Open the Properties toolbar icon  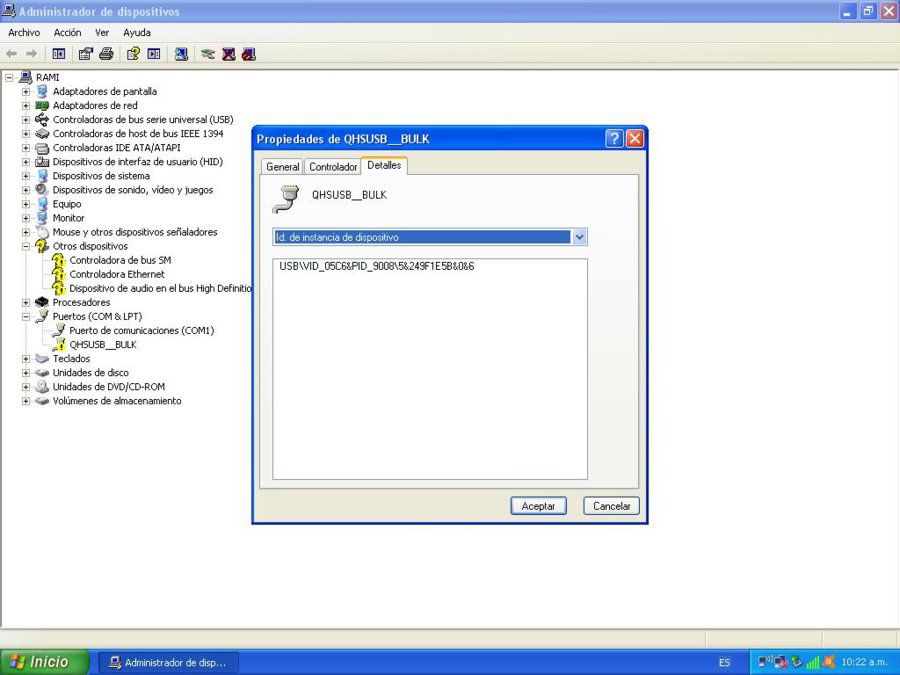[x=86, y=54]
